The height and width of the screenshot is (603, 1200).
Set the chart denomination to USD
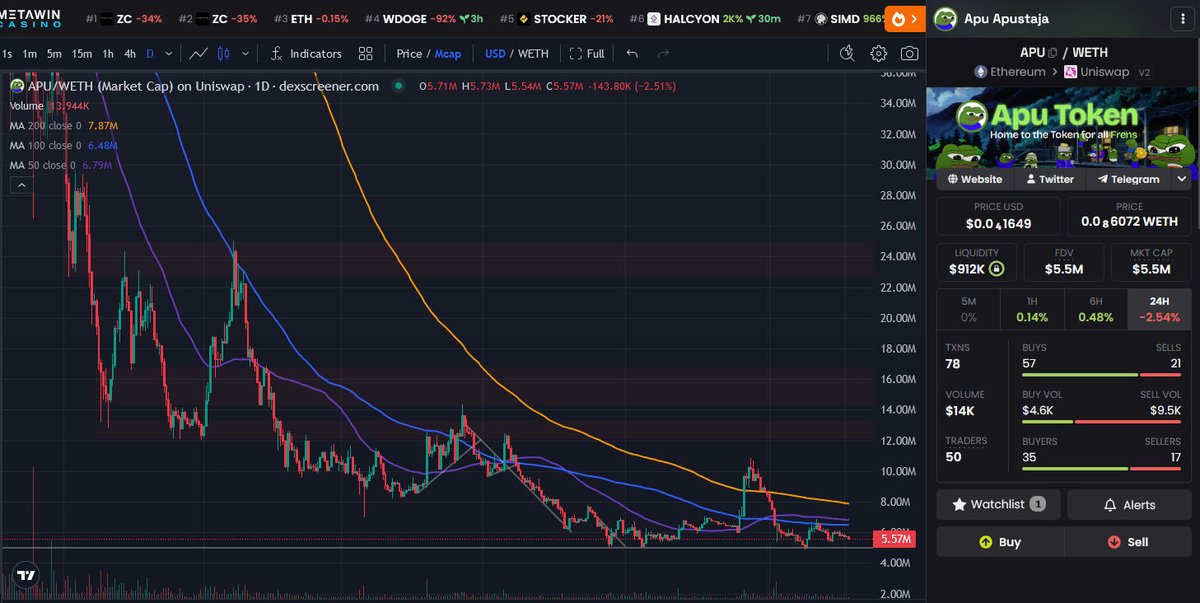[495, 53]
